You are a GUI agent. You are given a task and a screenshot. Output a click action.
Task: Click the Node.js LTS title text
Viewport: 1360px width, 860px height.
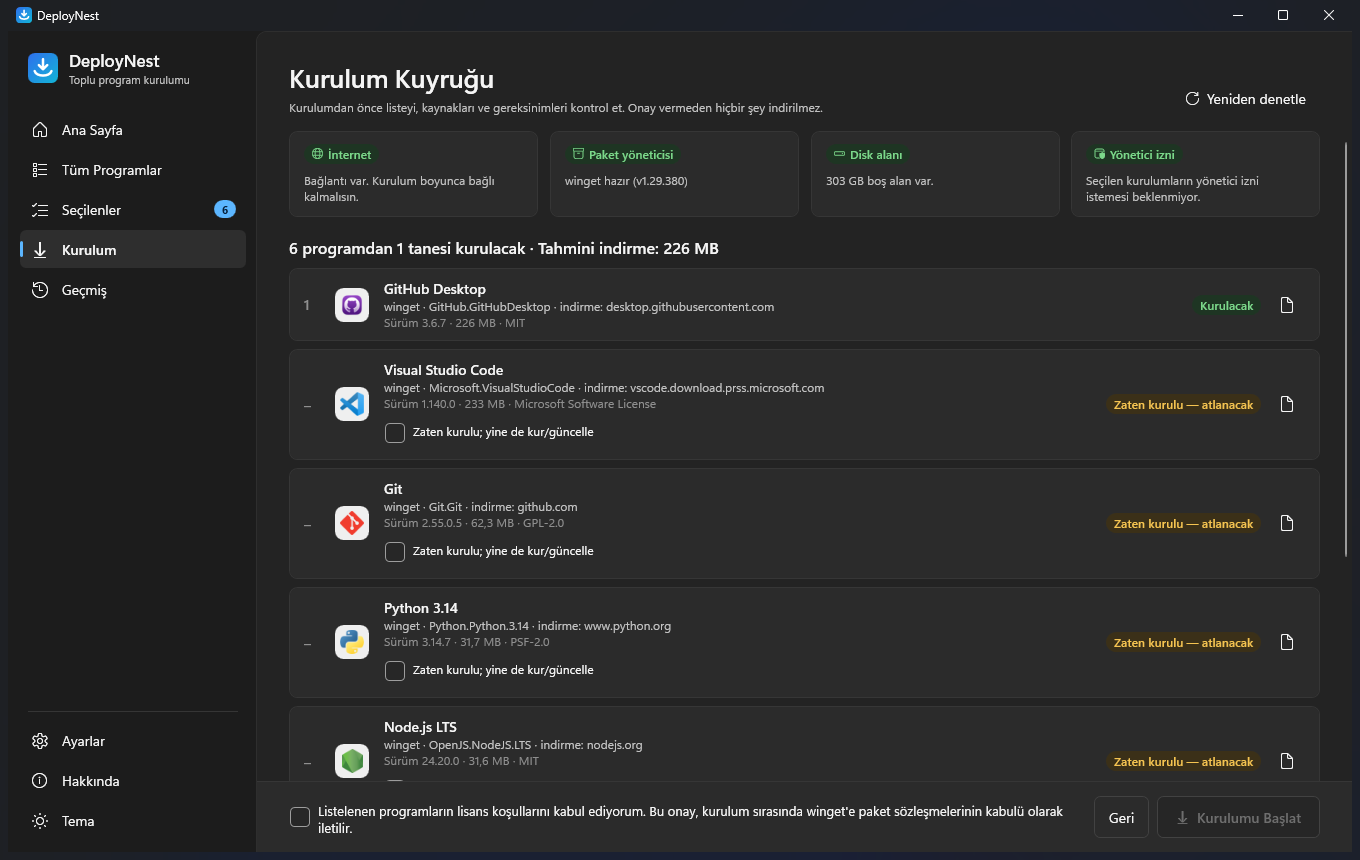420,727
